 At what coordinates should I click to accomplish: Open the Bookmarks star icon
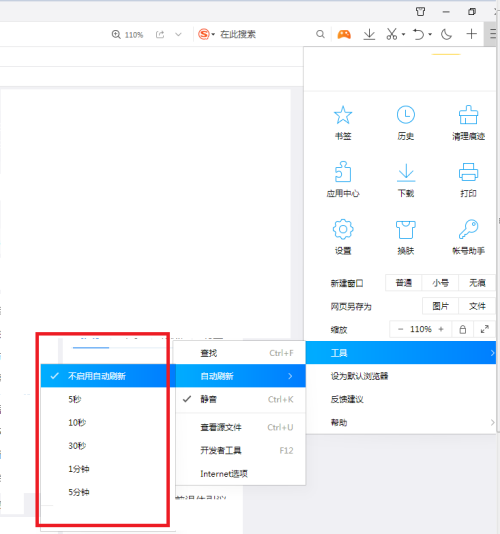(343, 115)
